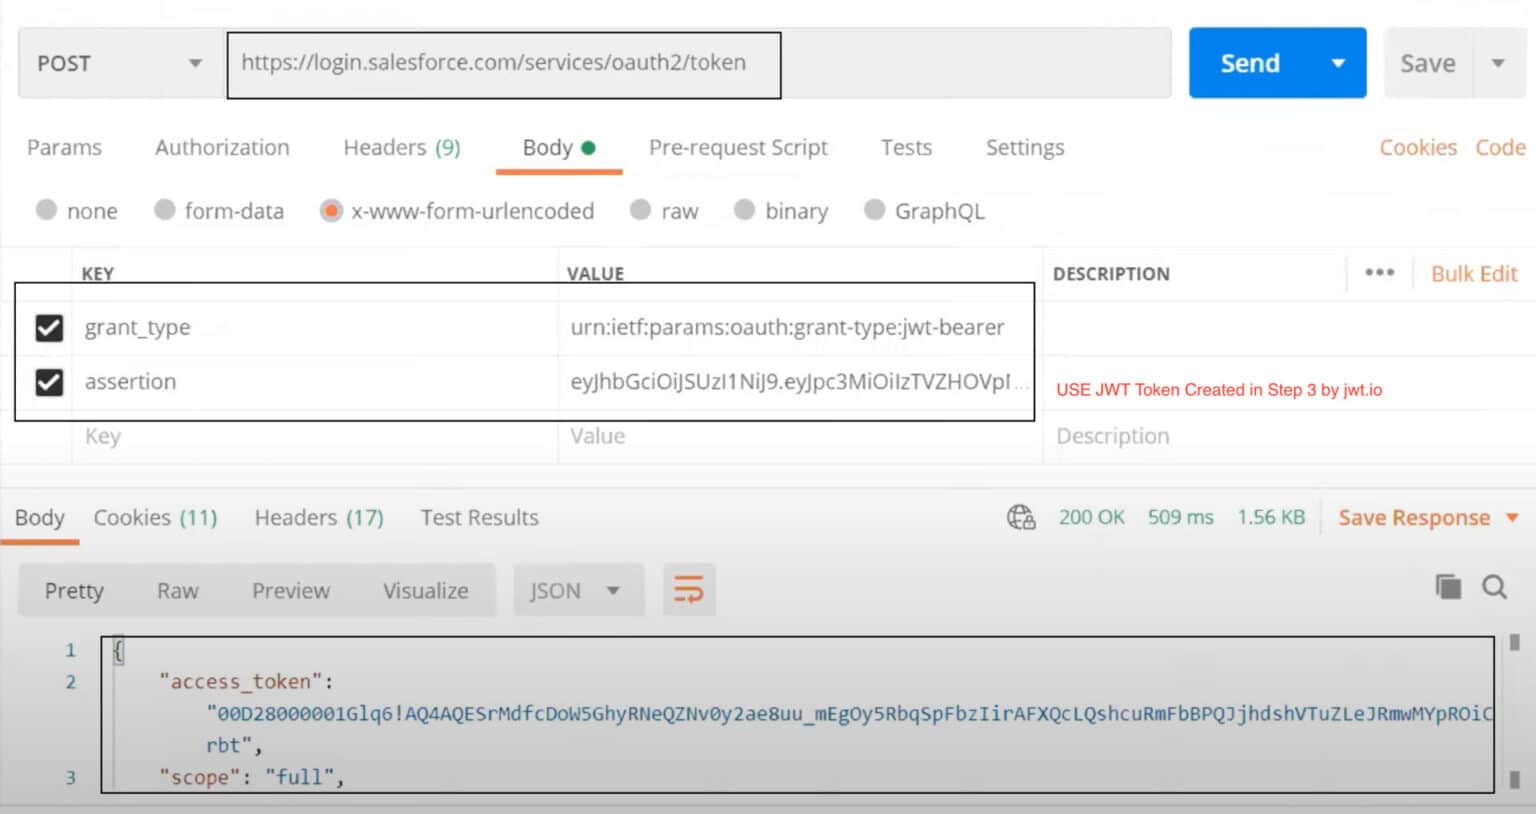The image size is (1536, 814).
Task: Uncheck the grant_type parameter
Action: click(x=49, y=327)
